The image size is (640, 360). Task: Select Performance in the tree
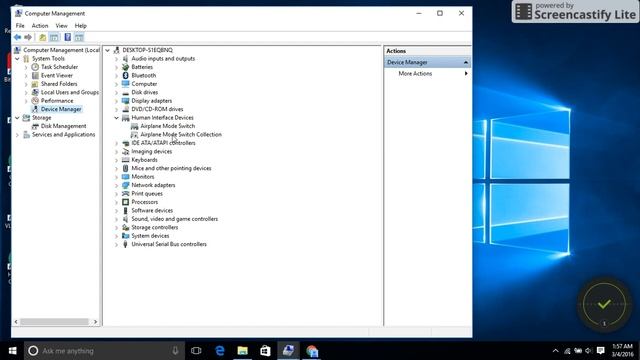point(57,101)
